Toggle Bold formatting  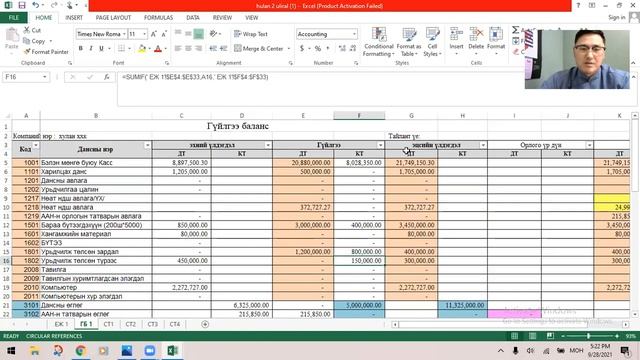point(80,49)
